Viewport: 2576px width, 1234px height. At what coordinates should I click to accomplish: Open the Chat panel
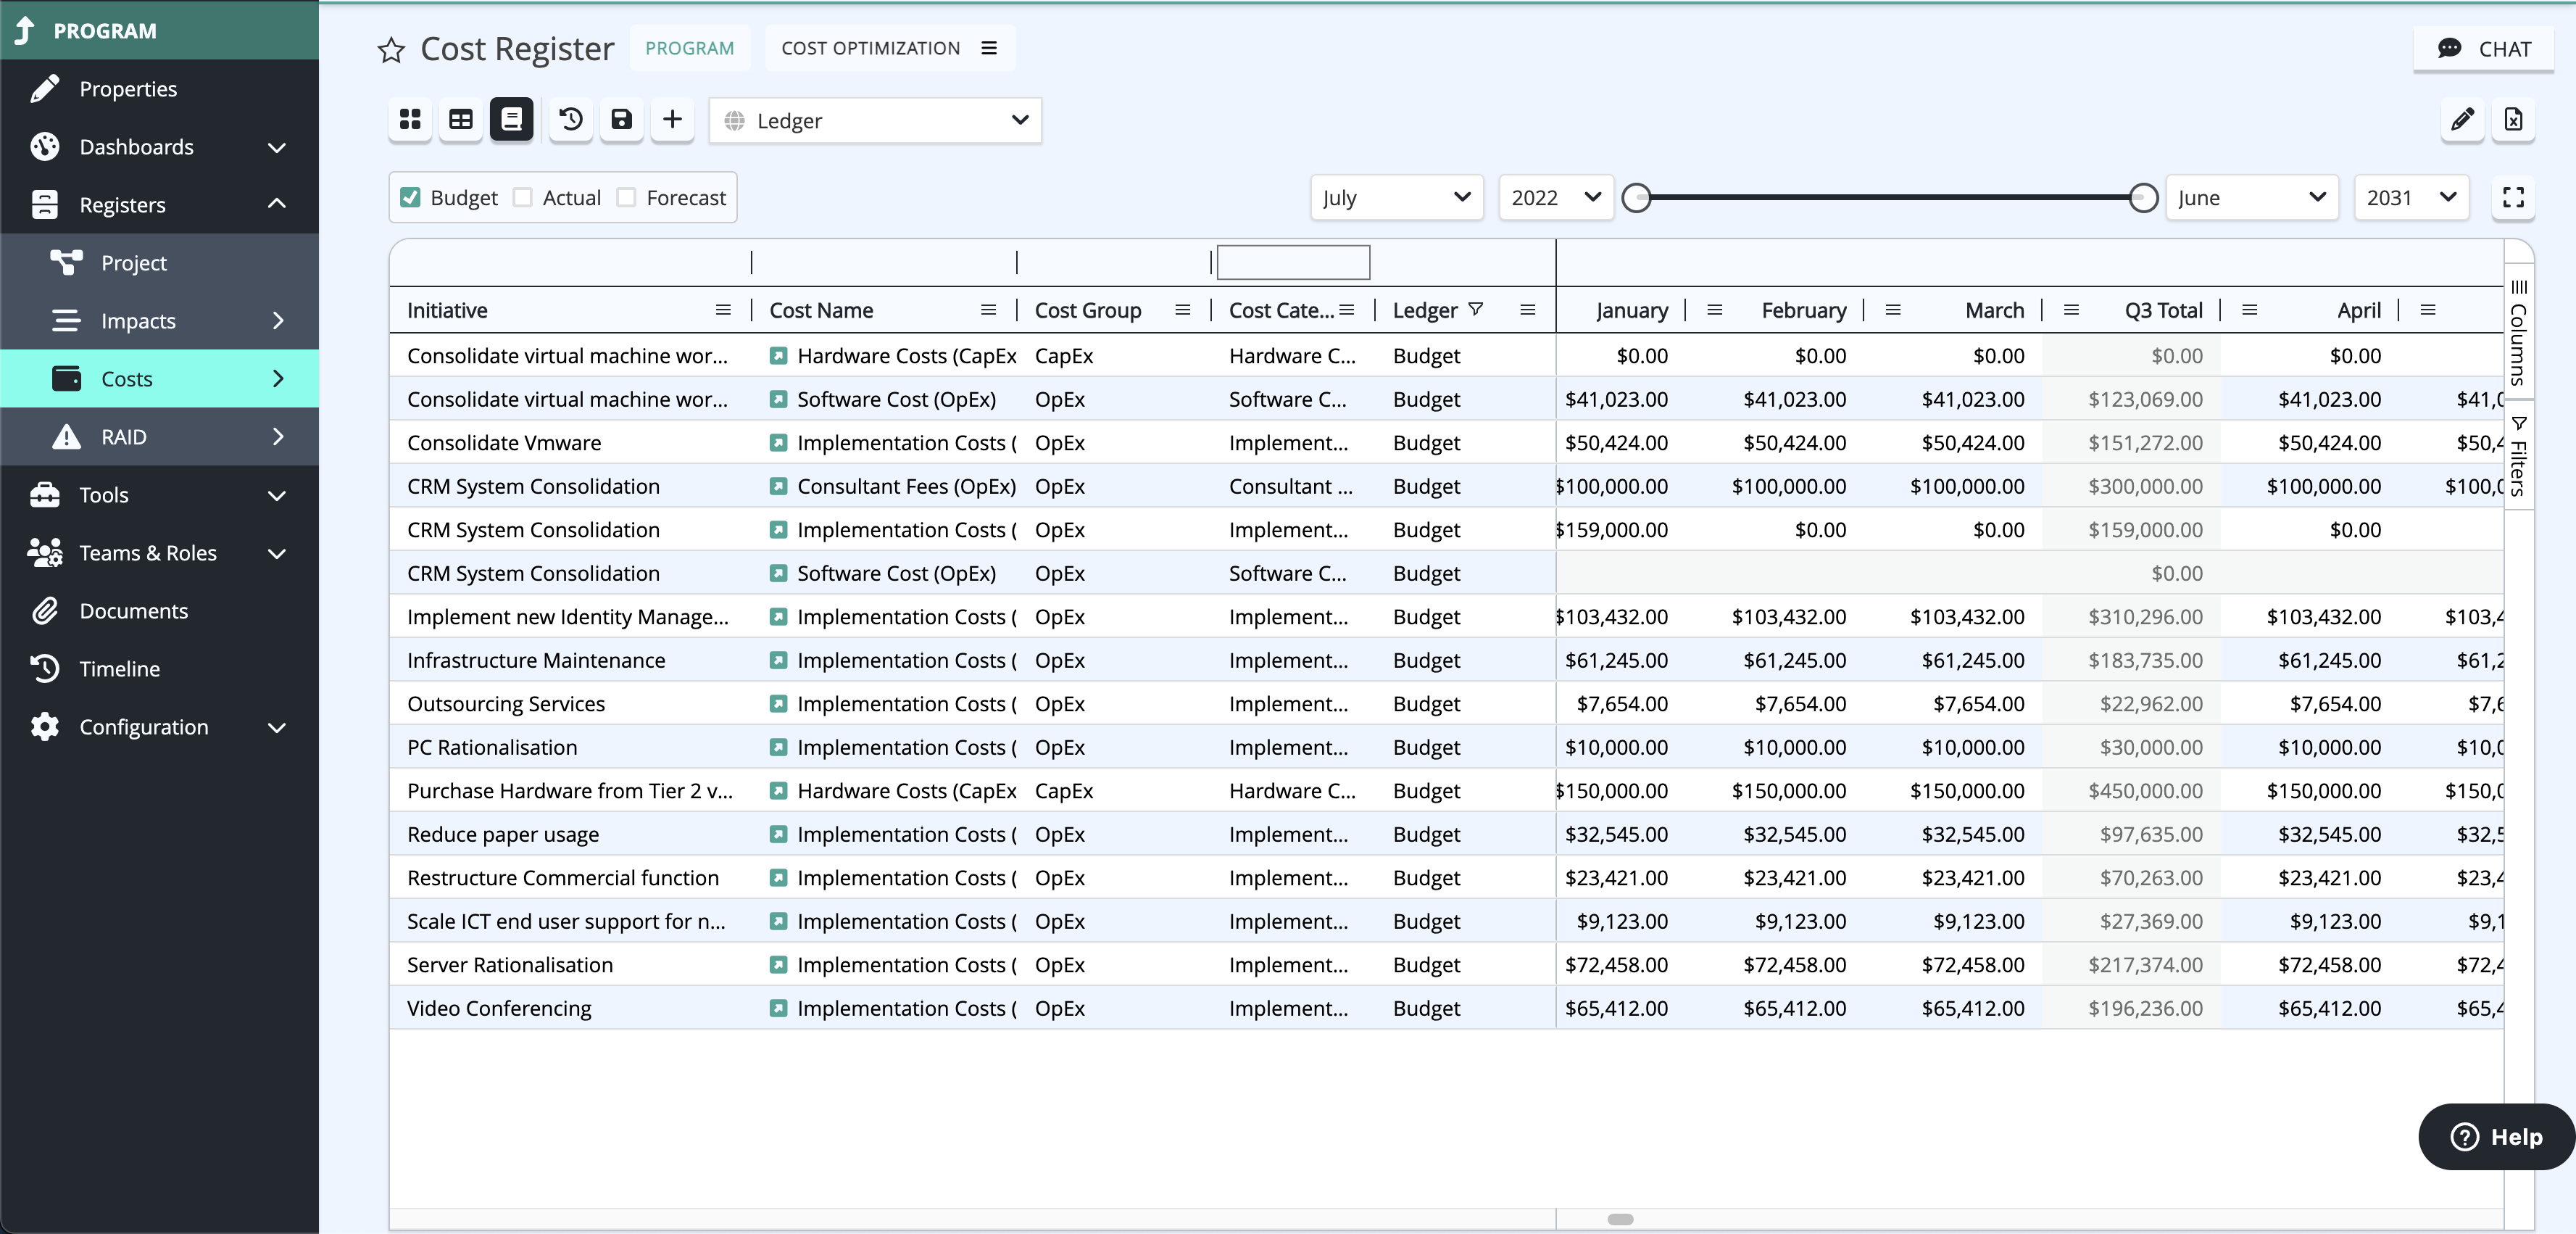click(x=2484, y=49)
